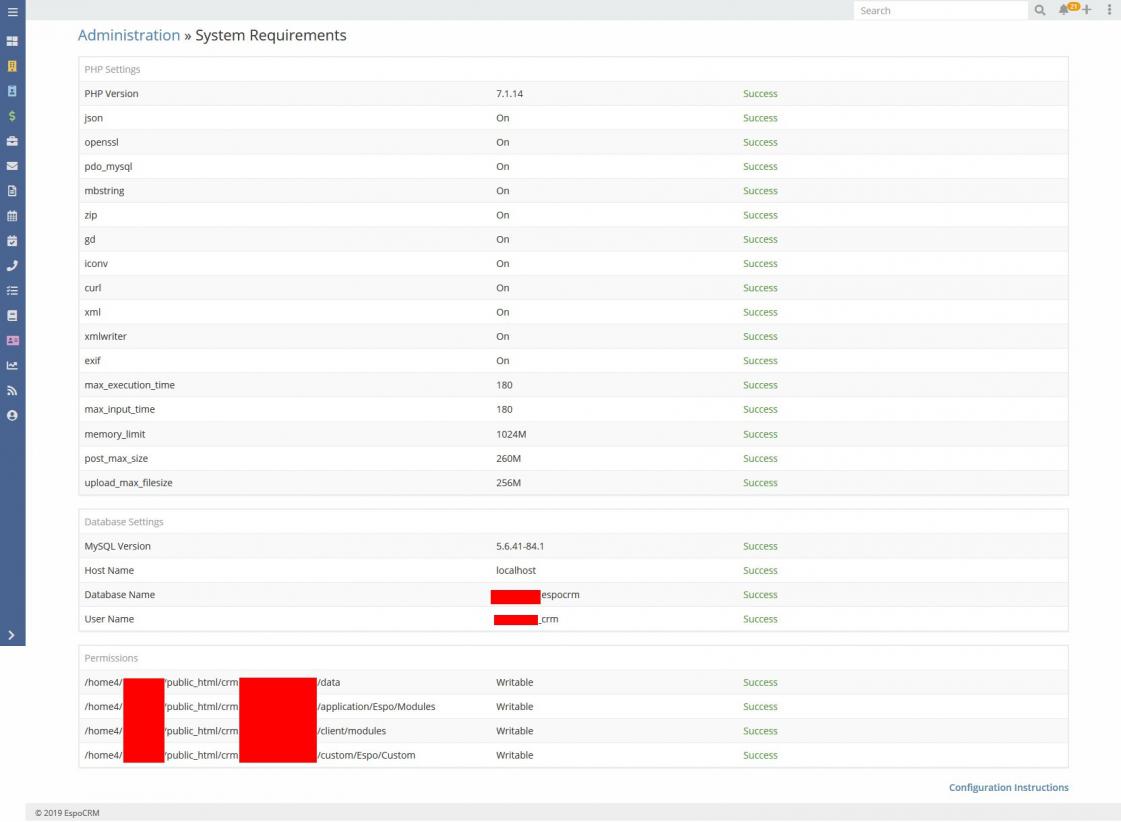The image size is (1121, 822).
Task: Open the Home dashboard grid icon
Action: (x=12, y=42)
